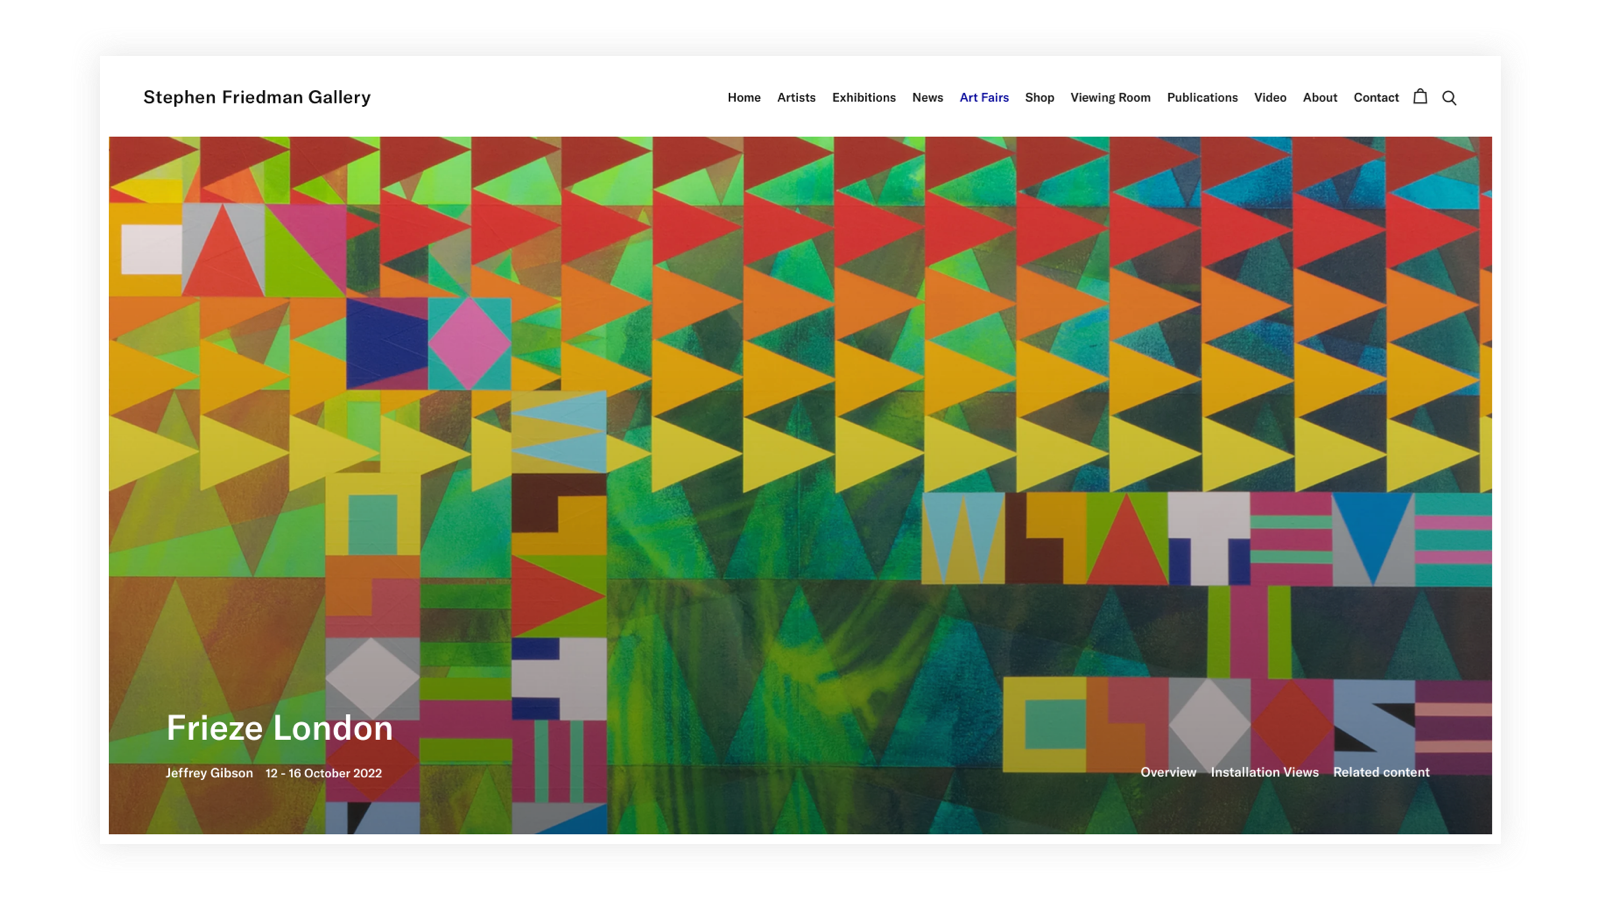
Task: Open the Video section
Action: [x=1270, y=98]
